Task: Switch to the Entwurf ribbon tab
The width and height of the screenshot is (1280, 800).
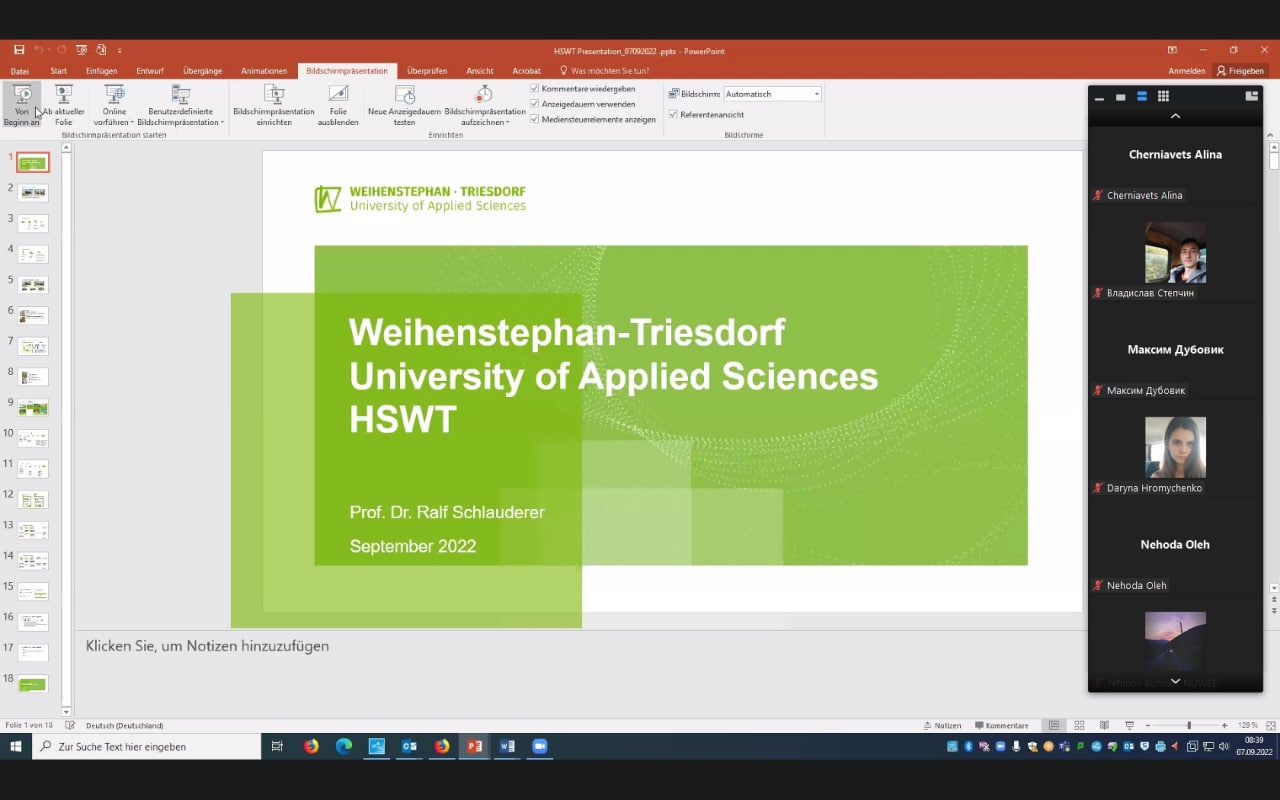Action: click(150, 71)
